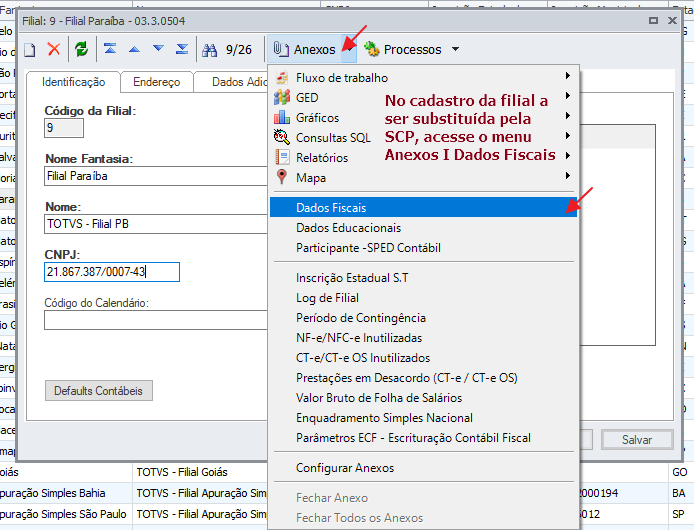Click the Consultas SQL icon

tap(282, 137)
